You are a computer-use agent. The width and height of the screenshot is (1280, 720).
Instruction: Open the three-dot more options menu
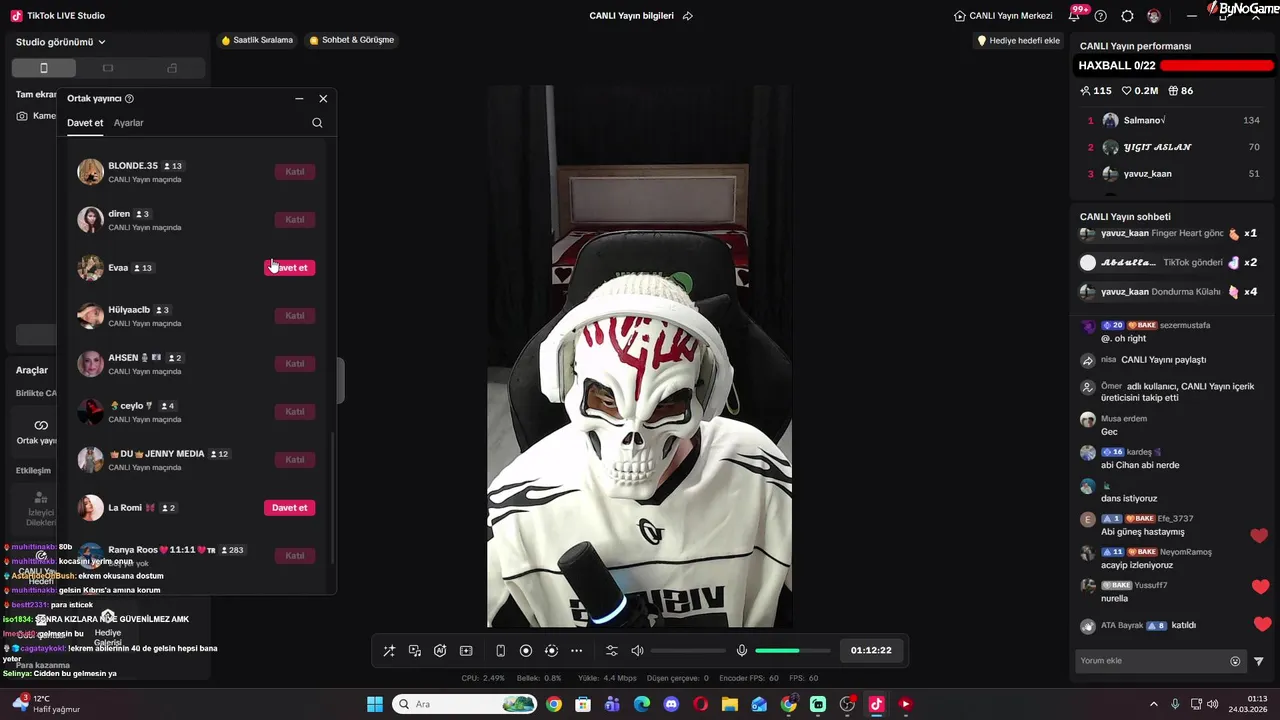576,651
